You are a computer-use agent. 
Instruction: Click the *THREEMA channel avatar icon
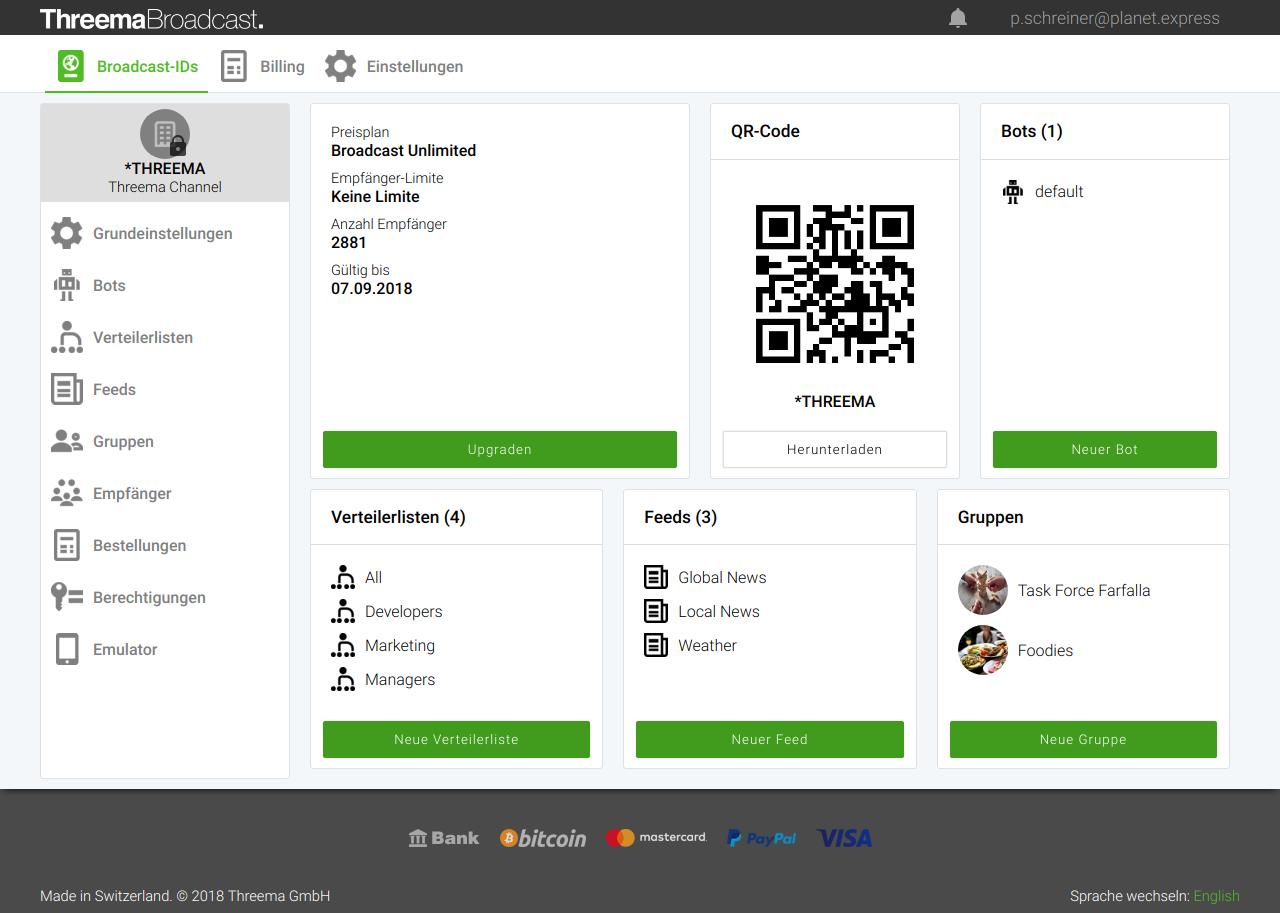[x=165, y=134]
